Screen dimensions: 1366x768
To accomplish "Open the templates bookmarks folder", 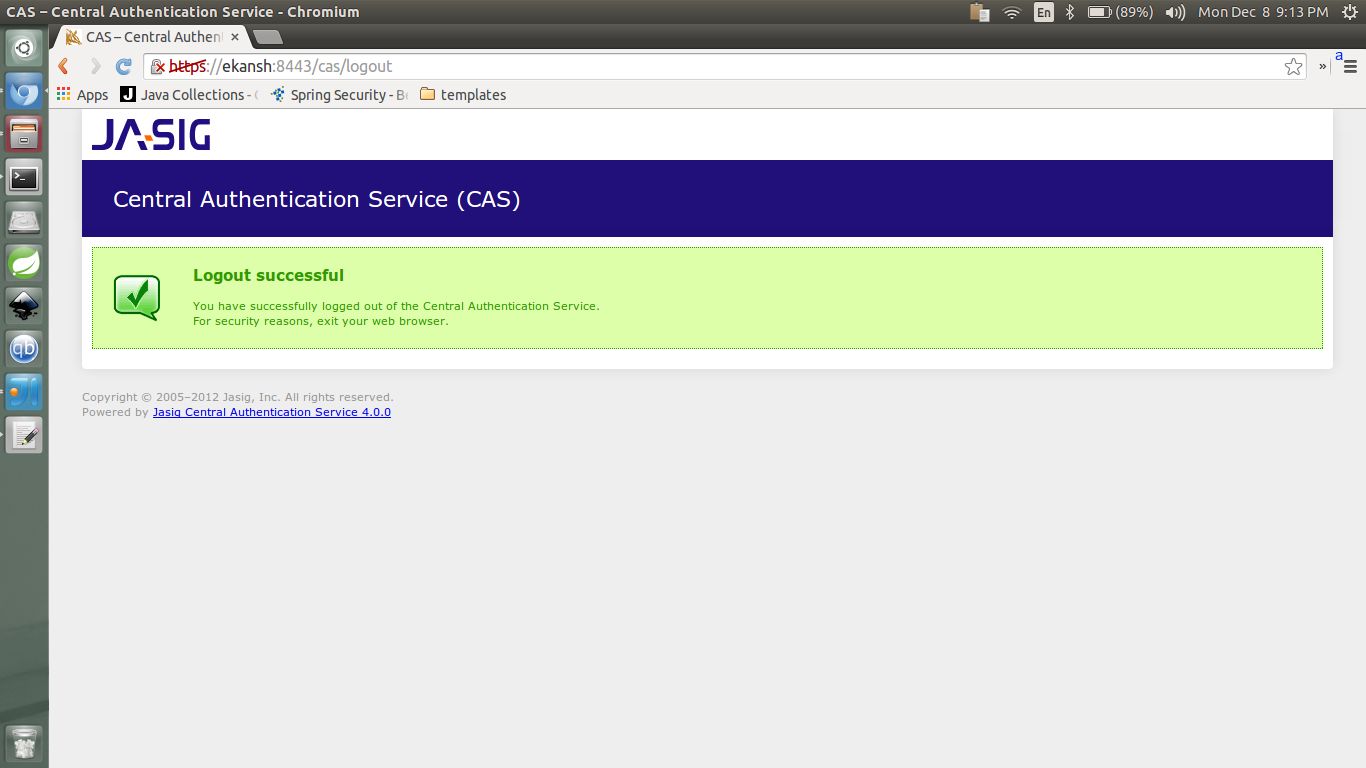I will [x=462, y=94].
